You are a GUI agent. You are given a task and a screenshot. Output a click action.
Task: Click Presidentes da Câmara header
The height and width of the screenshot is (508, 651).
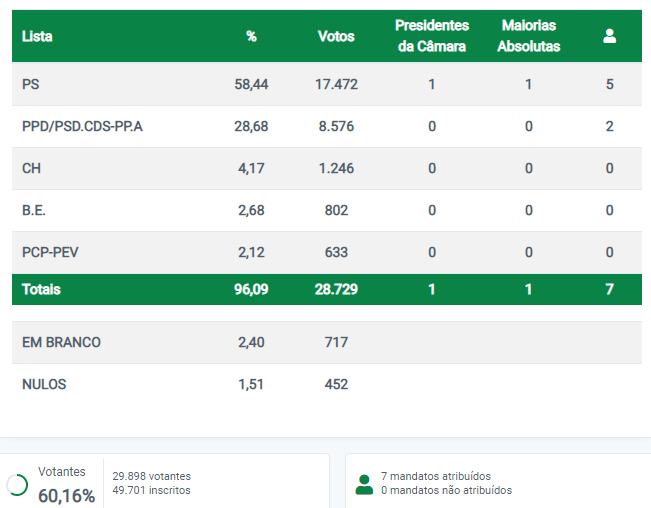432,36
